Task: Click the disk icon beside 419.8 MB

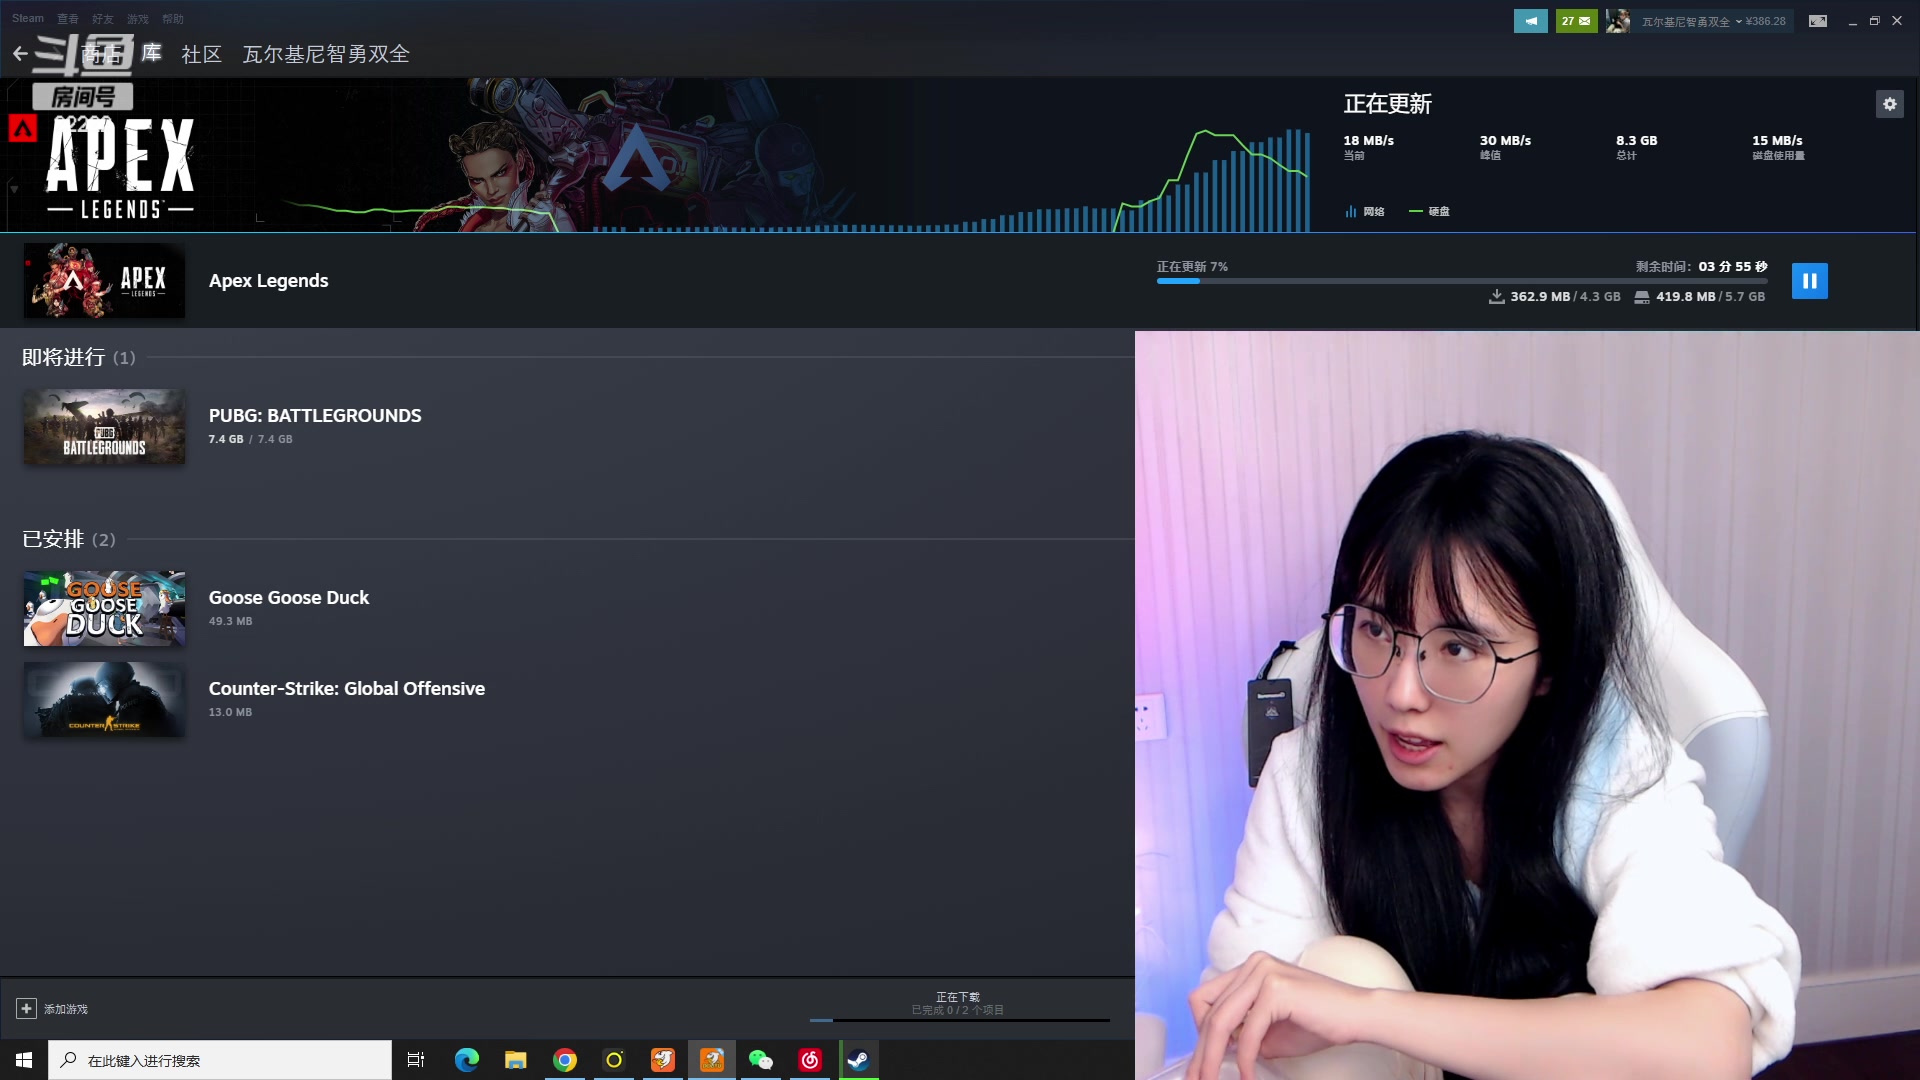Action: pyautogui.click(x=1642, y=297)
